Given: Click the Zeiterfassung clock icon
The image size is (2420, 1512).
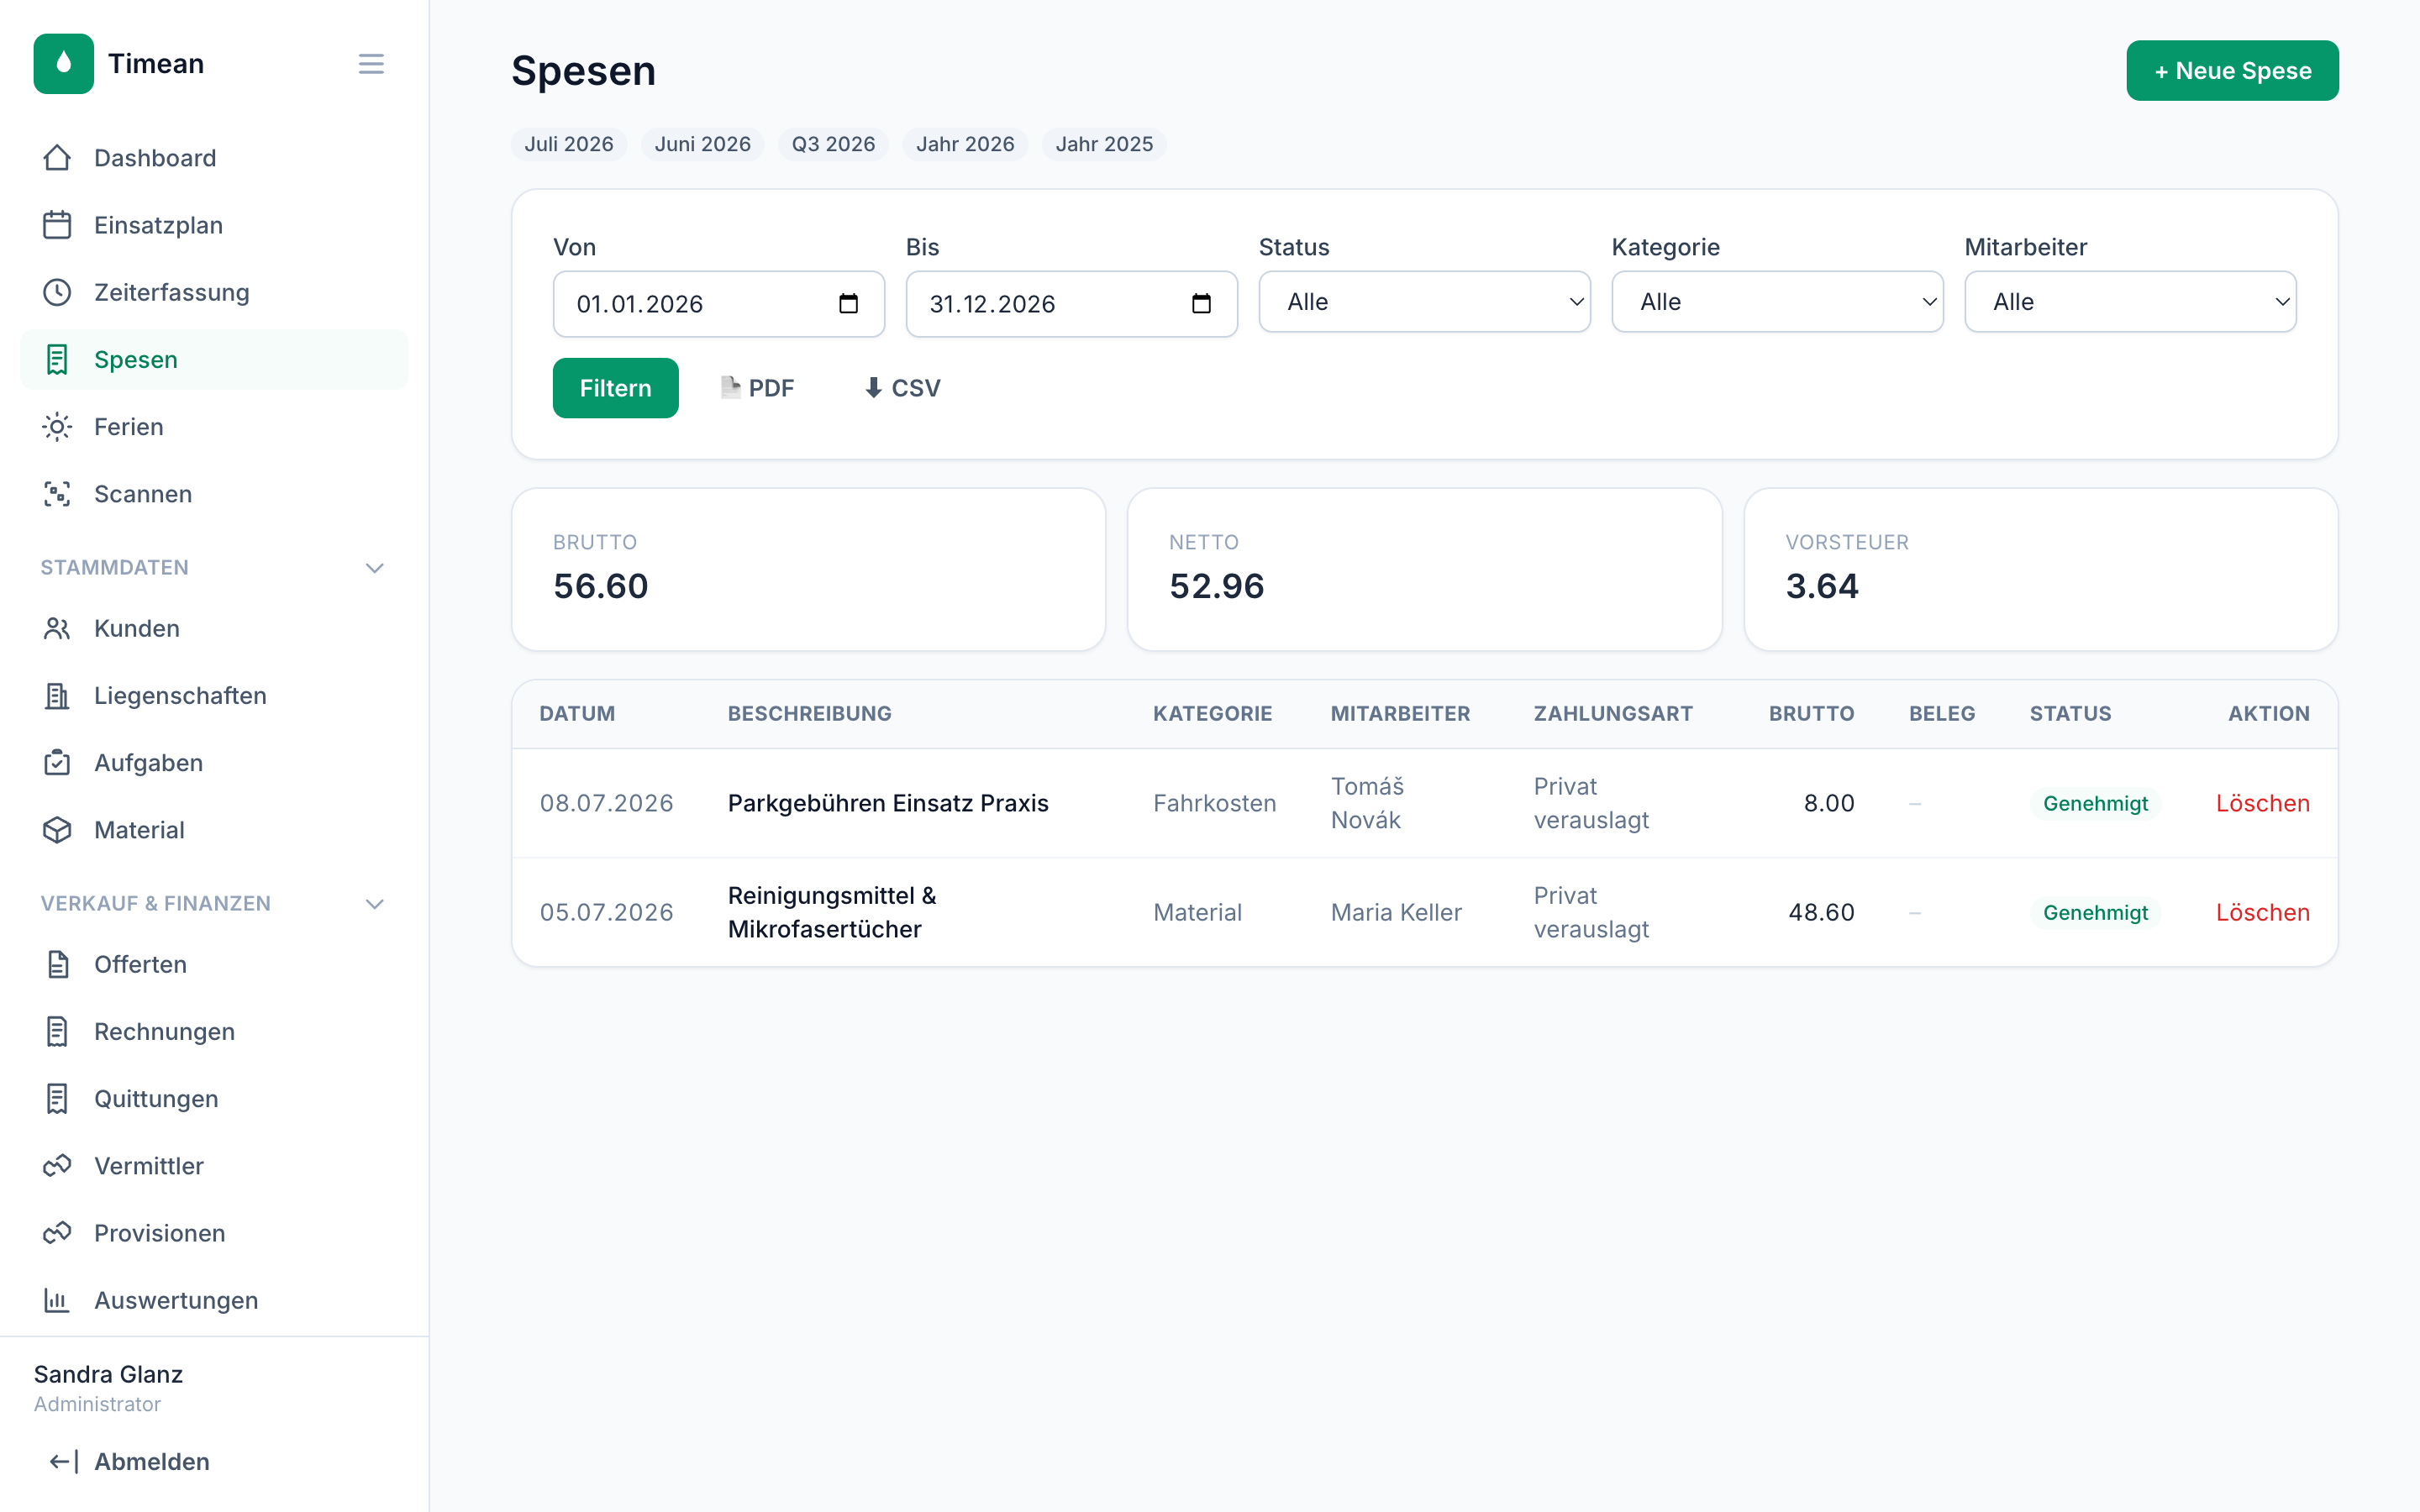Looking at the screenshot, I should click(x=57, y=292).
